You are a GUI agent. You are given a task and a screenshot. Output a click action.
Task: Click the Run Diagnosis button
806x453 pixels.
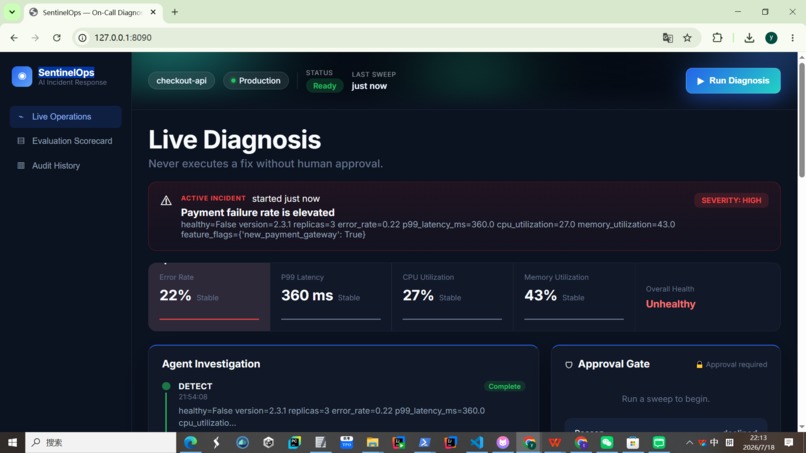coord(732,81)
